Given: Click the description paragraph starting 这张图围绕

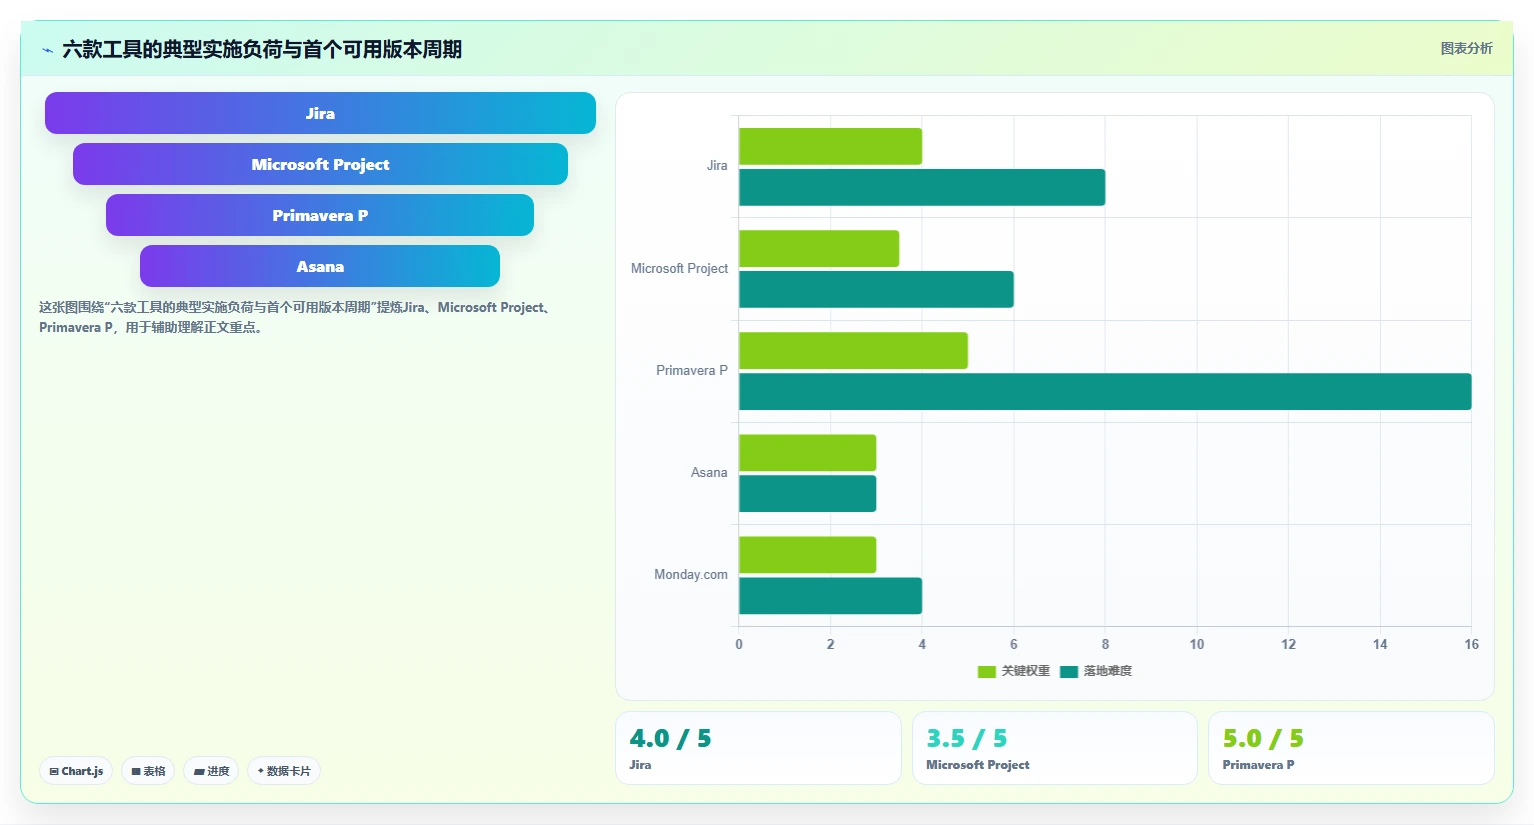Looking at the screenshot, I should [x=297, y=317].
